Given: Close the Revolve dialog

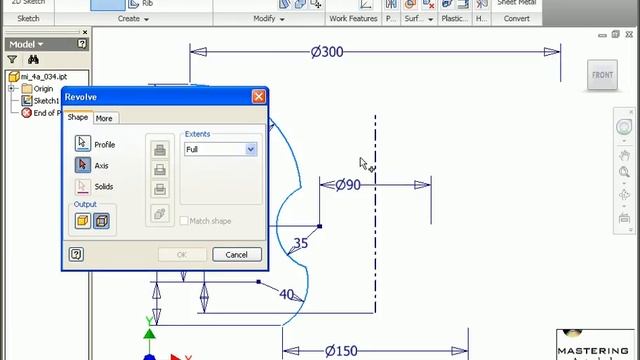Looking at the screenshot, I should click(258, 97).
